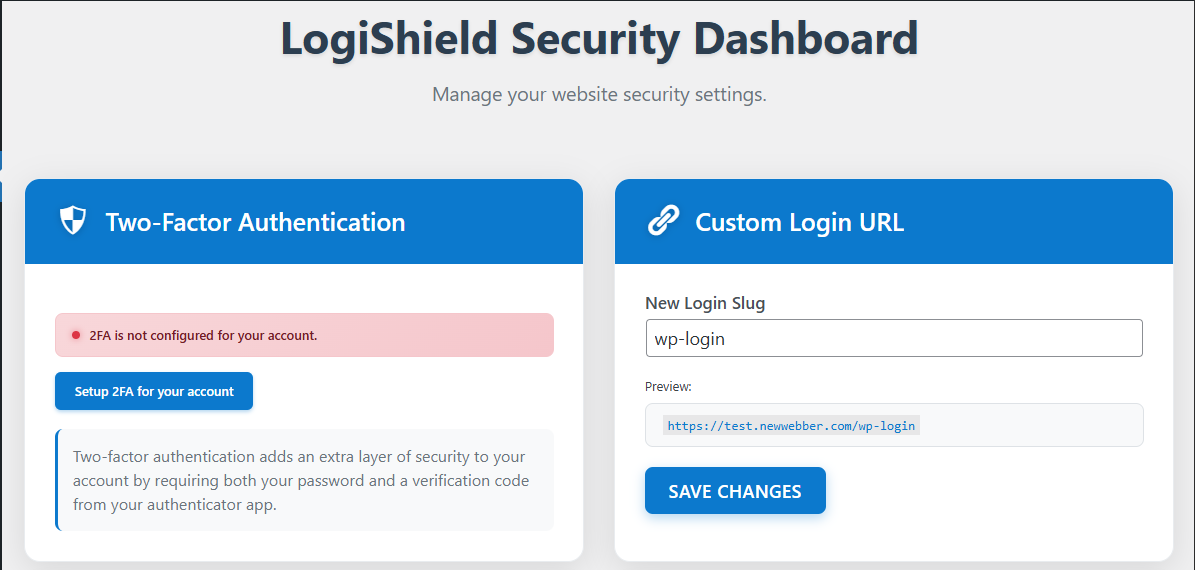Click the 'Manage your website security settings' subtitle
The image size is (1195, 570).
pos(599,95)
